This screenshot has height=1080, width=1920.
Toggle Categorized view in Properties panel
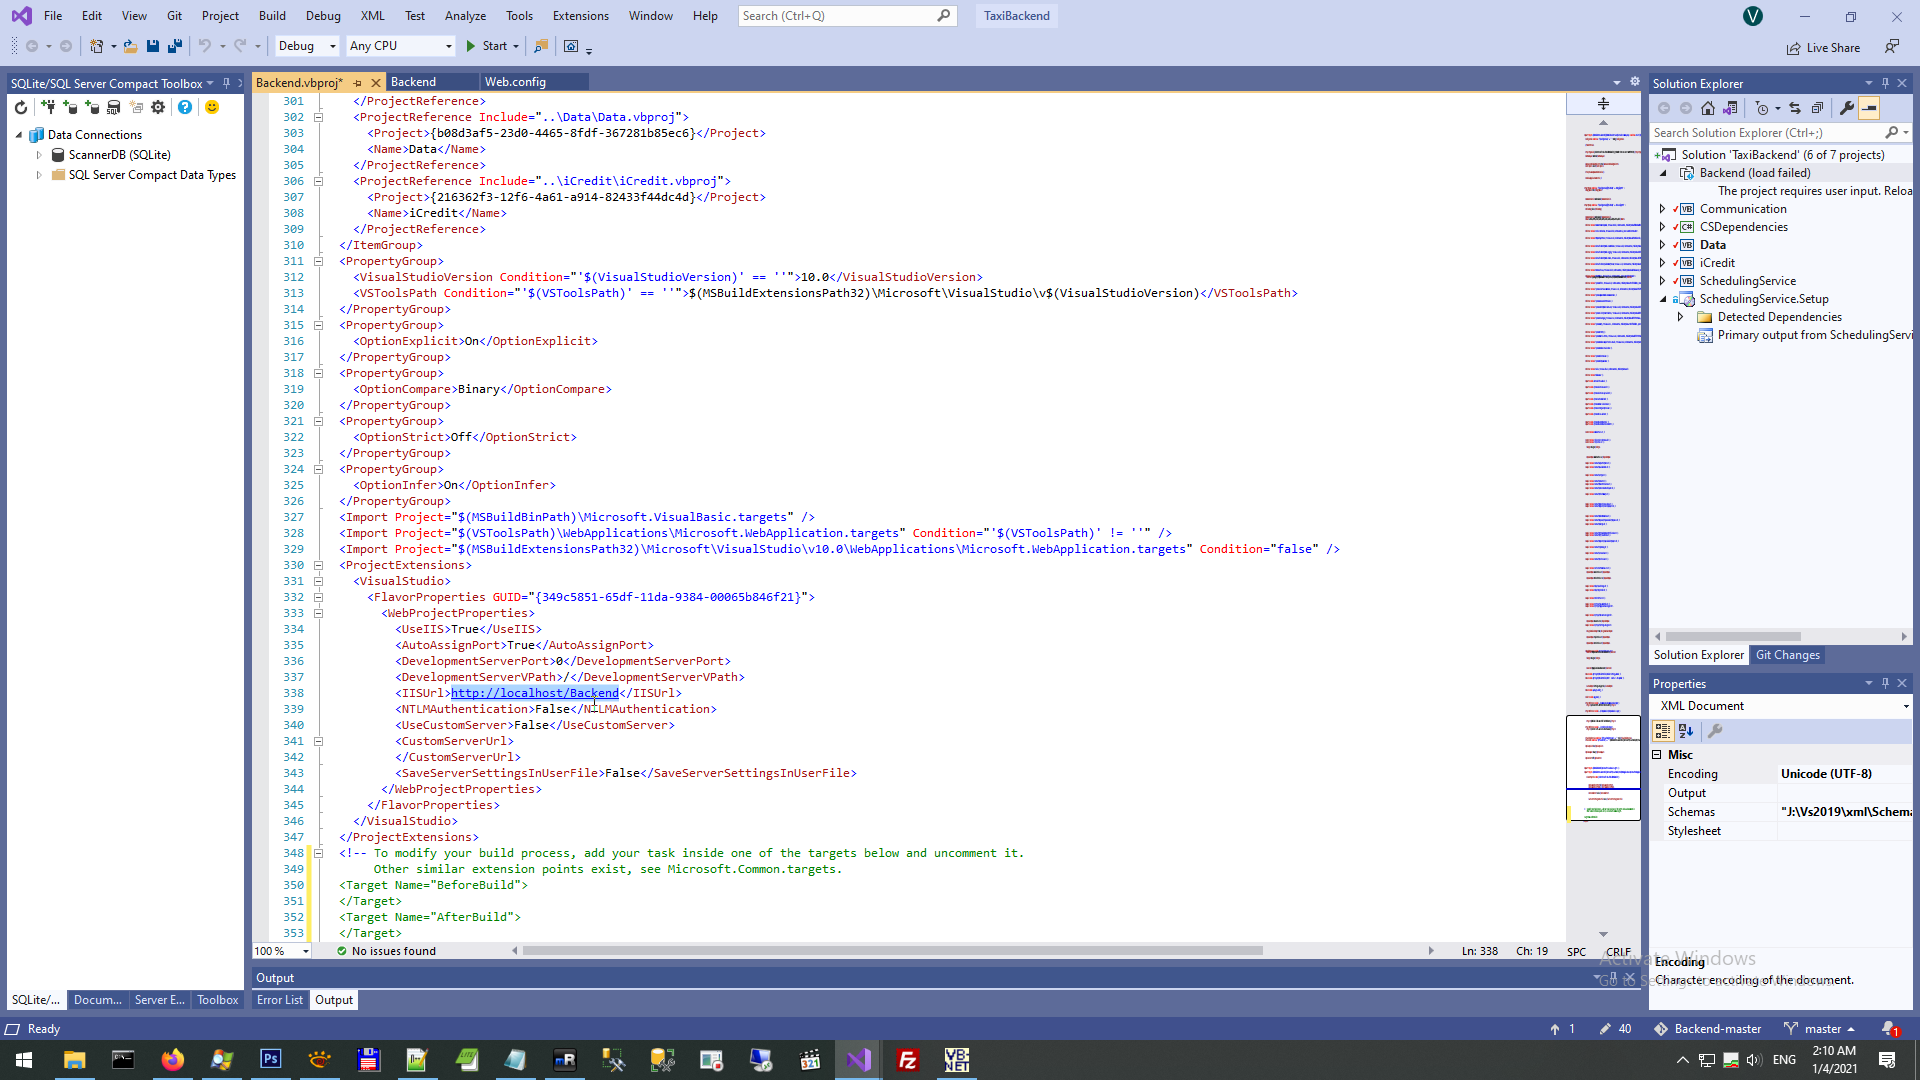(x=1663, y=731)
